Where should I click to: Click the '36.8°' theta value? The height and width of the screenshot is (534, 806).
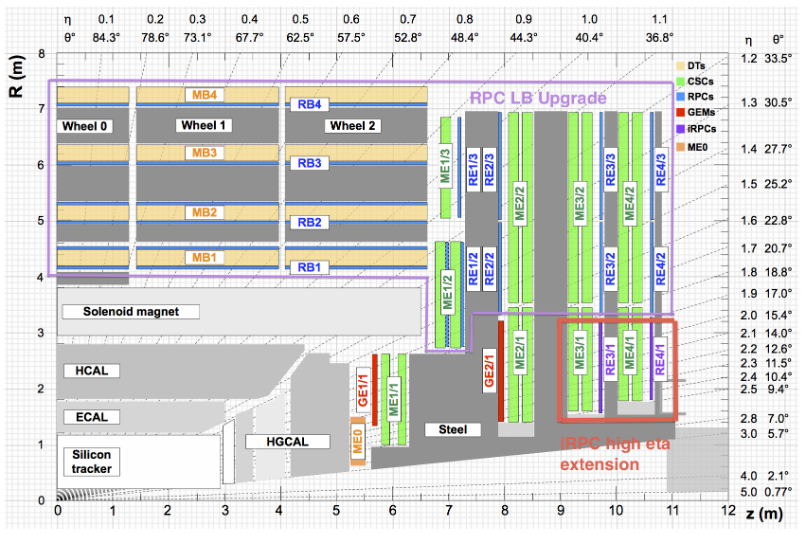[x=660, y=38]
